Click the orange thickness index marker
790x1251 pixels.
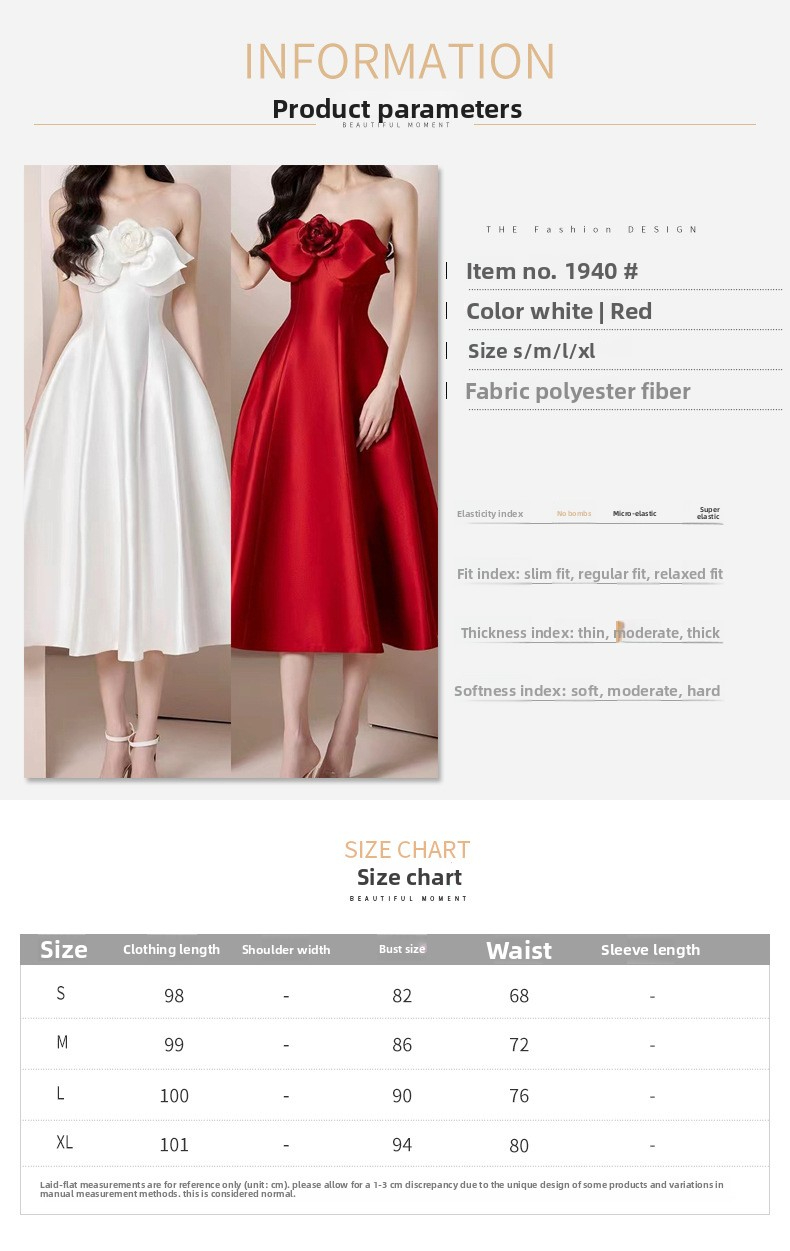pyautogui.click(x=620, y=631)
